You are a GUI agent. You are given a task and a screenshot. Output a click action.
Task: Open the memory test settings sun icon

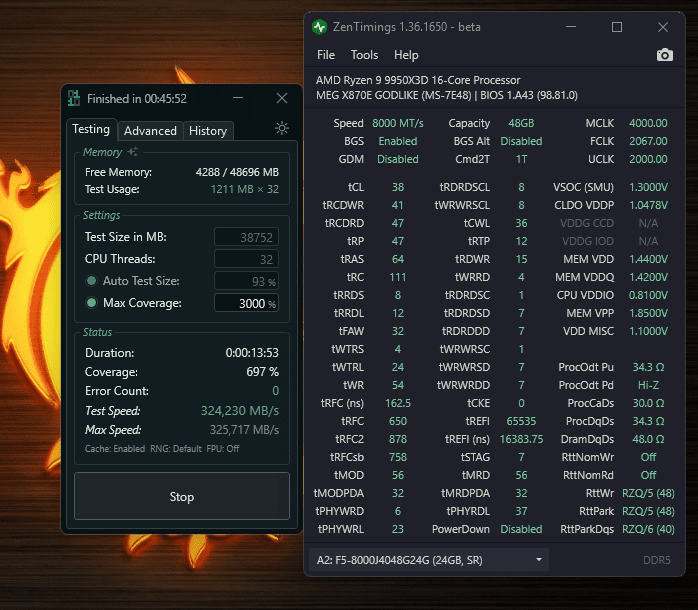[x=282, y=128]
